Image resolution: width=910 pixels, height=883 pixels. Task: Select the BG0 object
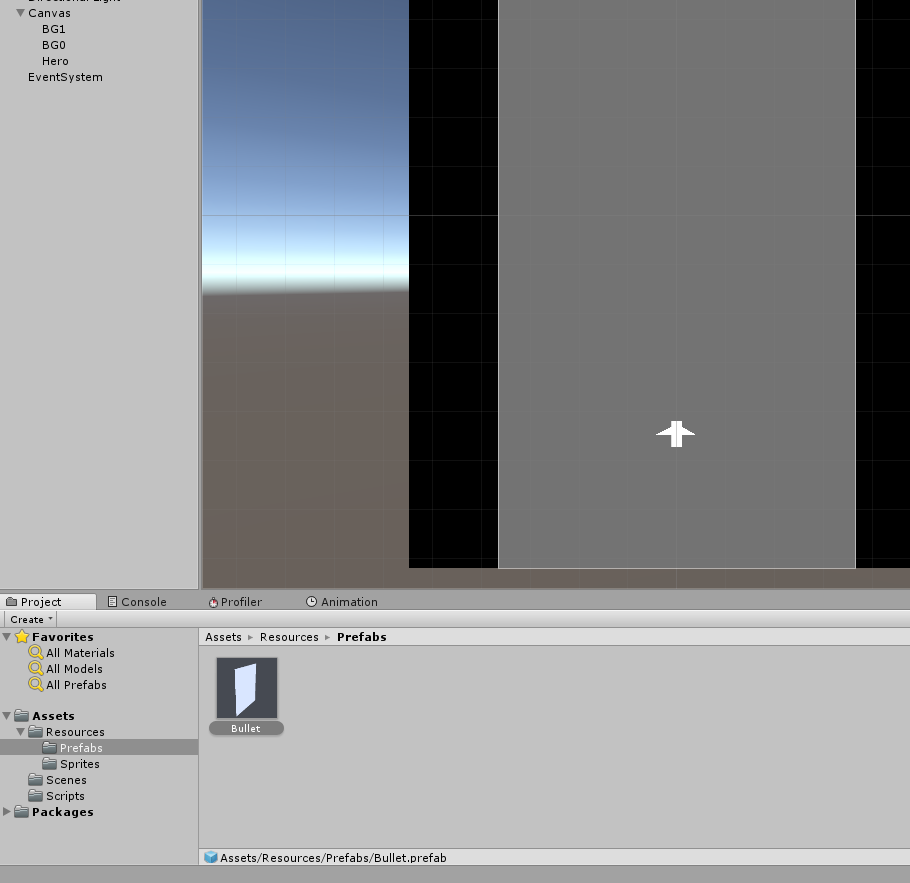click(53, 45)
